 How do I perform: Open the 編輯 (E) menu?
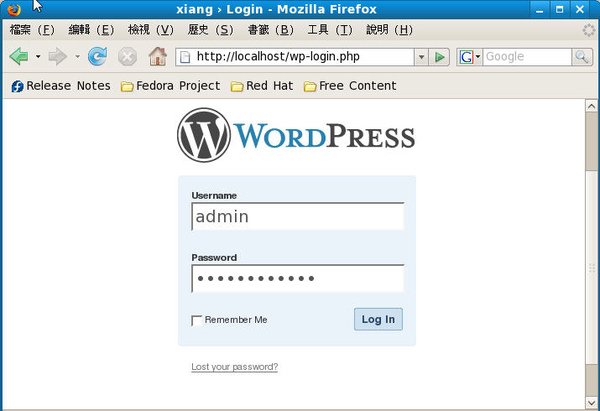91,30
